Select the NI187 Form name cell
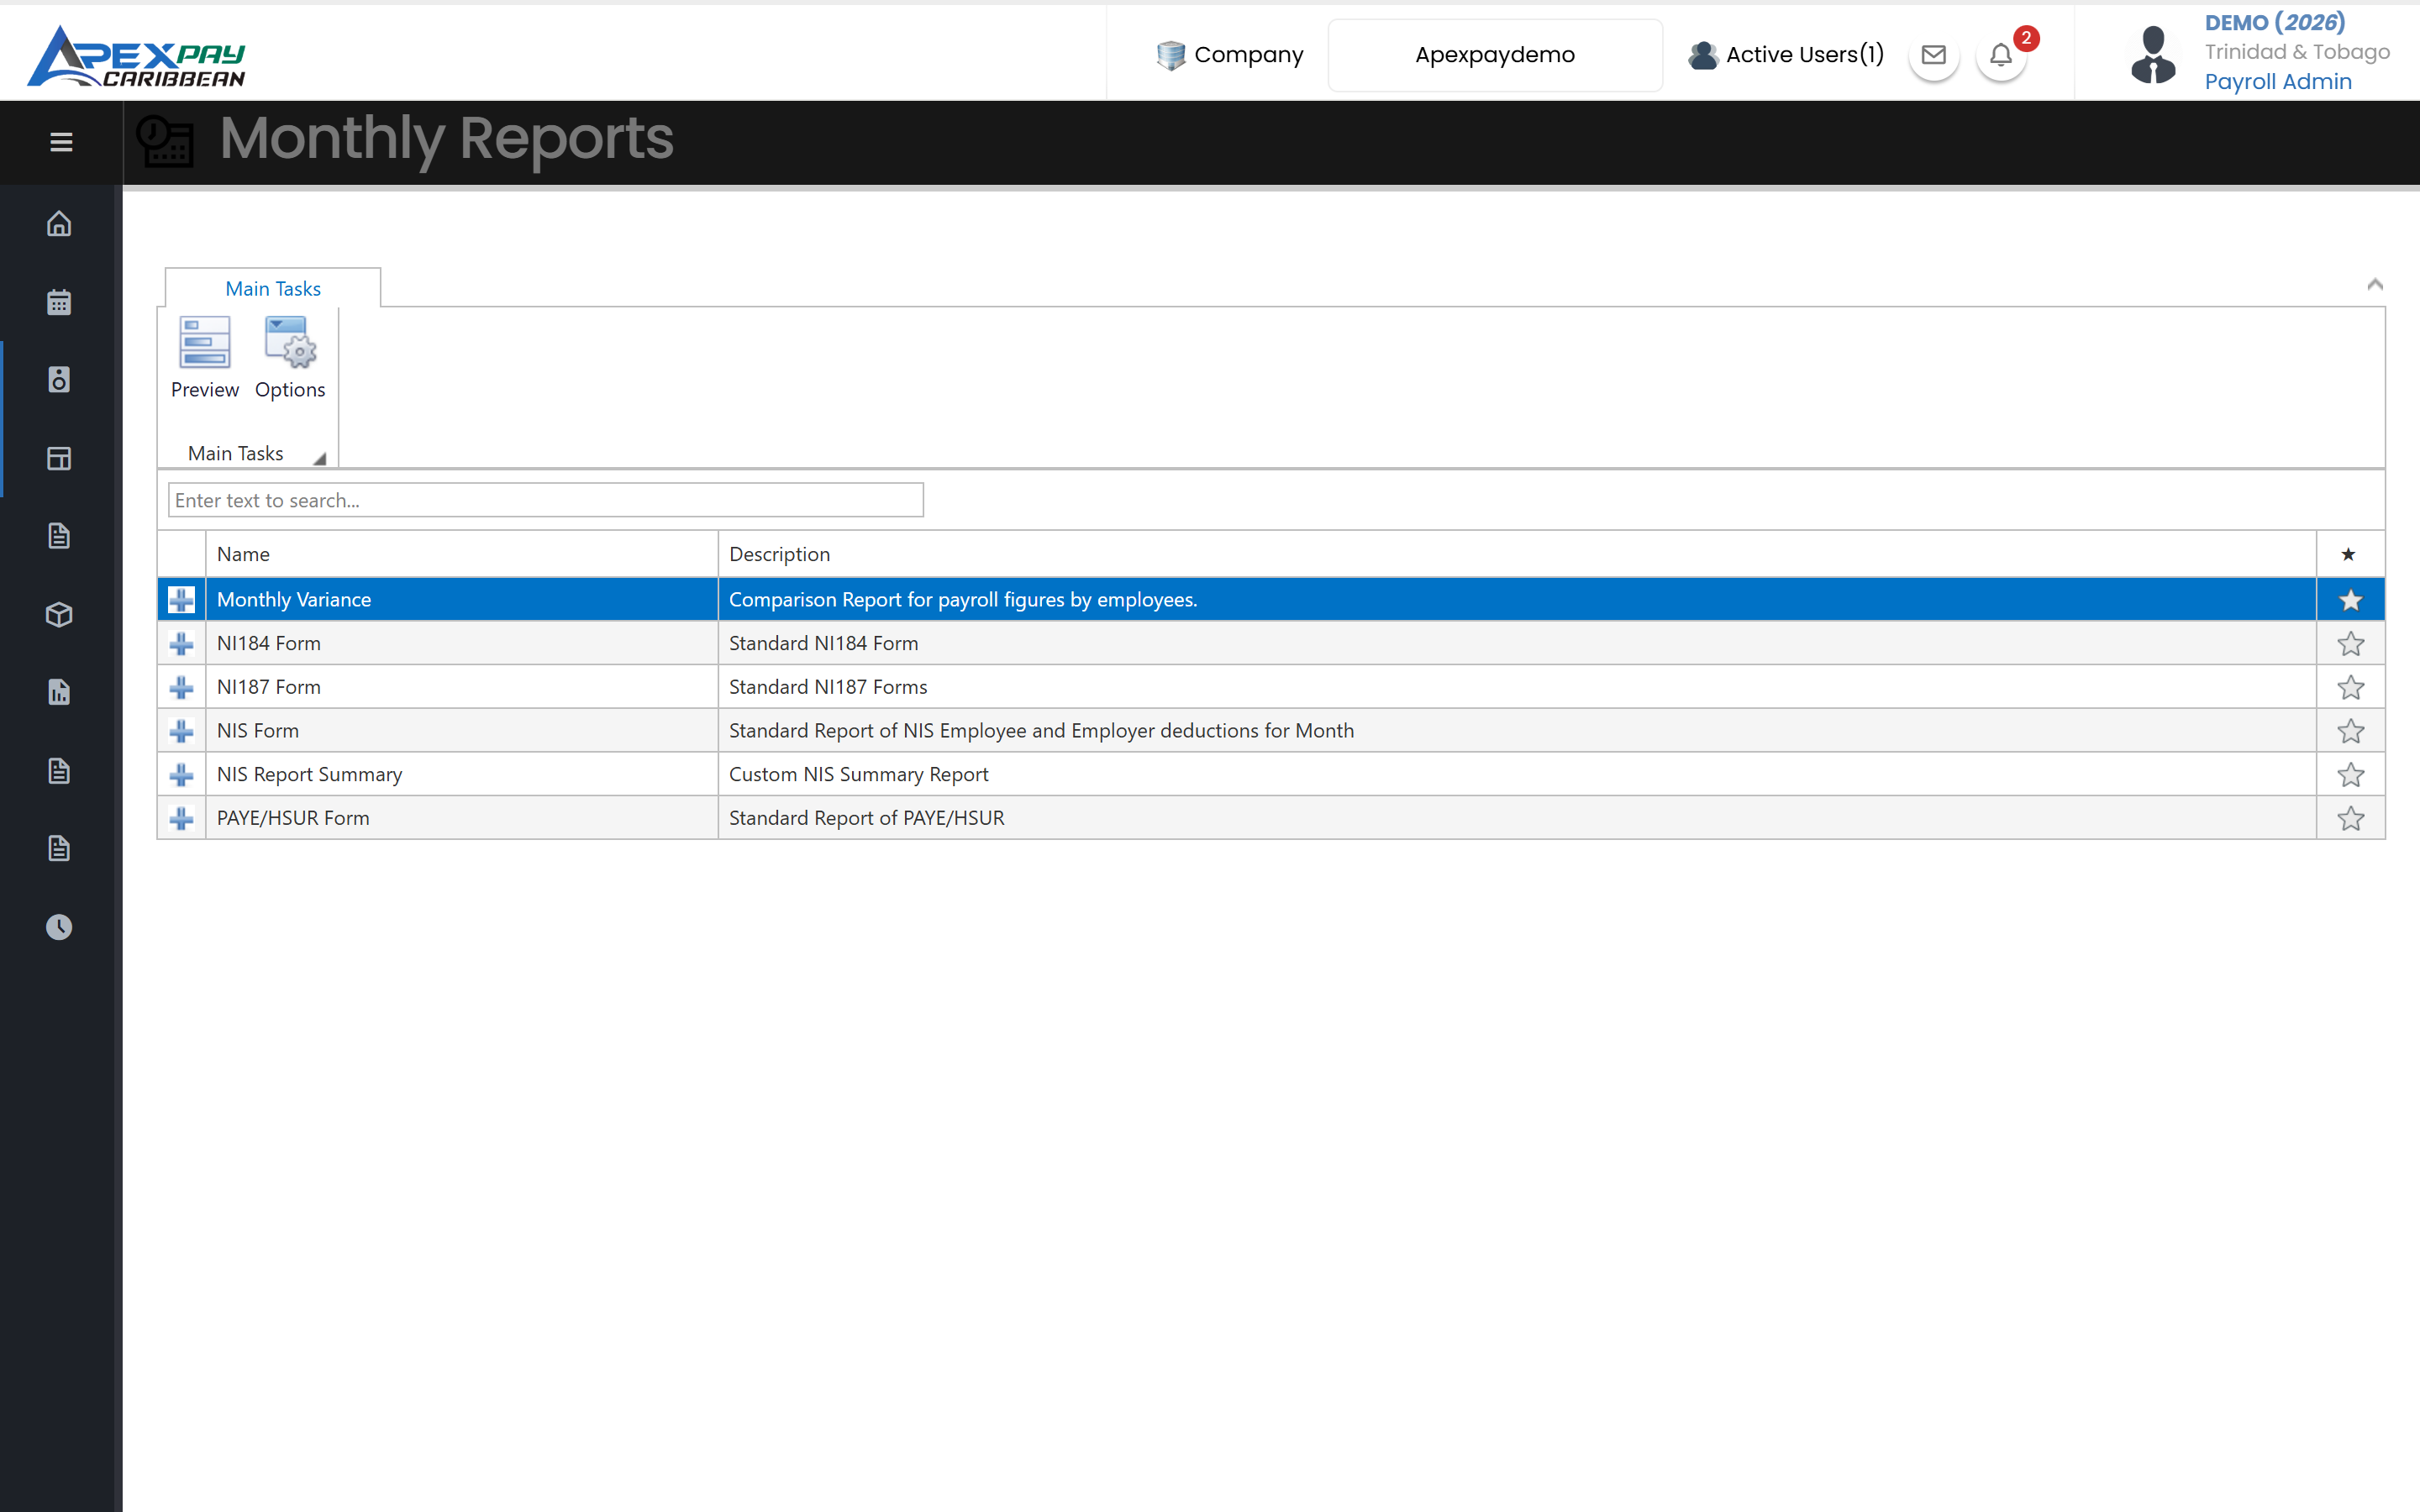The image size is (2420, 1512). click(x=461, y=688)
